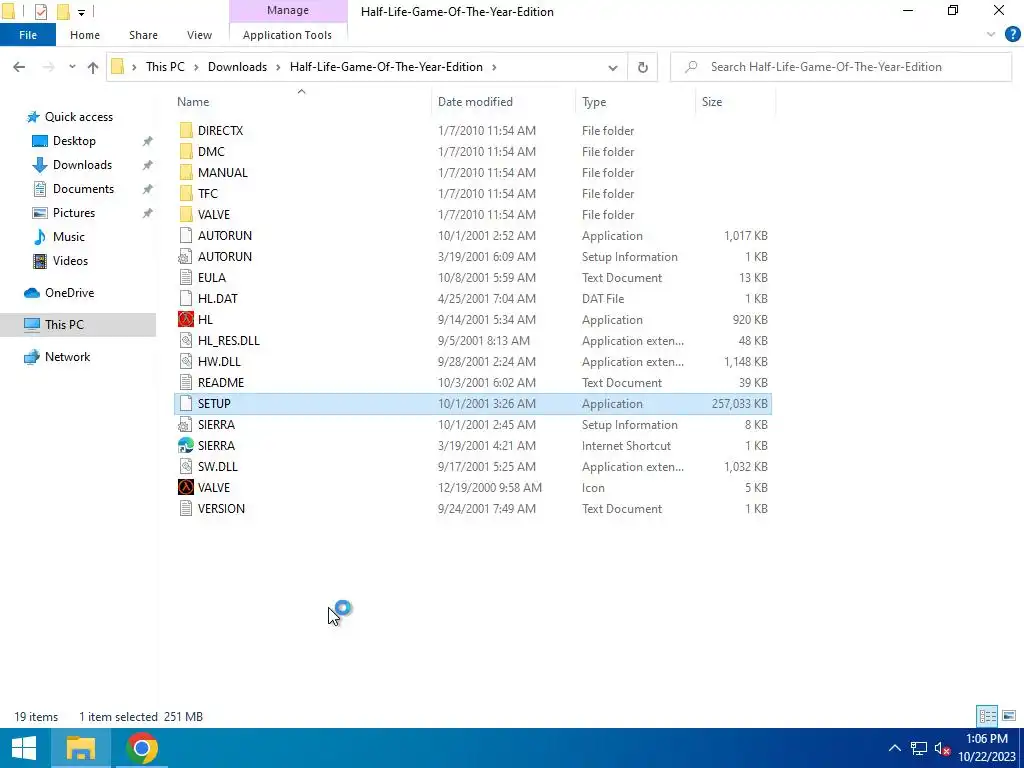Screen dimensions: 1024x768
Task: Select the VALVE icon file
Action: pos(186,487)
